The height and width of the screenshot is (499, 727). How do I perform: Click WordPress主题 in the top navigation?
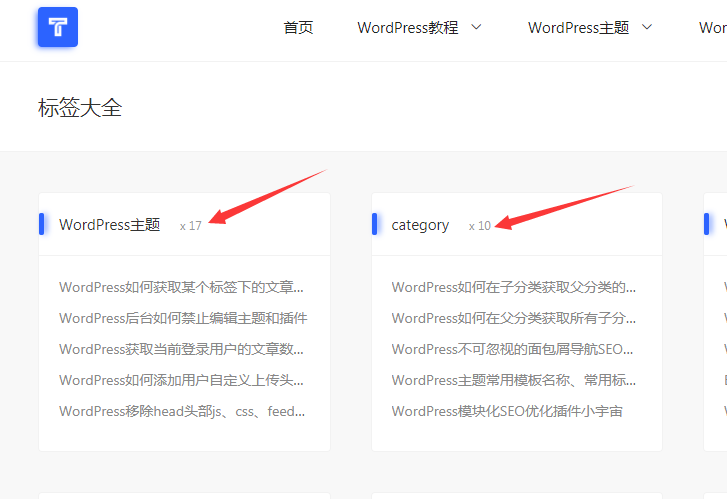tap(578, 28)
